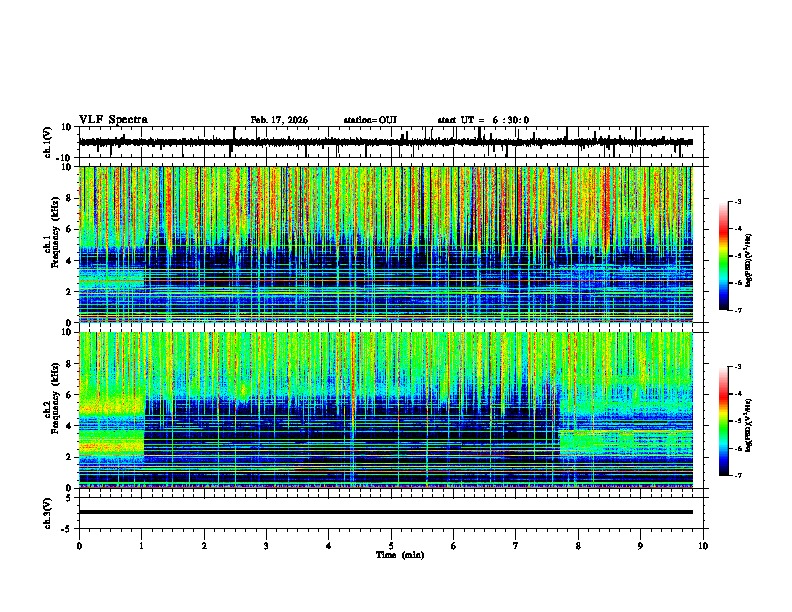
Task: Click the "ch.3(V)" axis label
Action: pos(48,513)
